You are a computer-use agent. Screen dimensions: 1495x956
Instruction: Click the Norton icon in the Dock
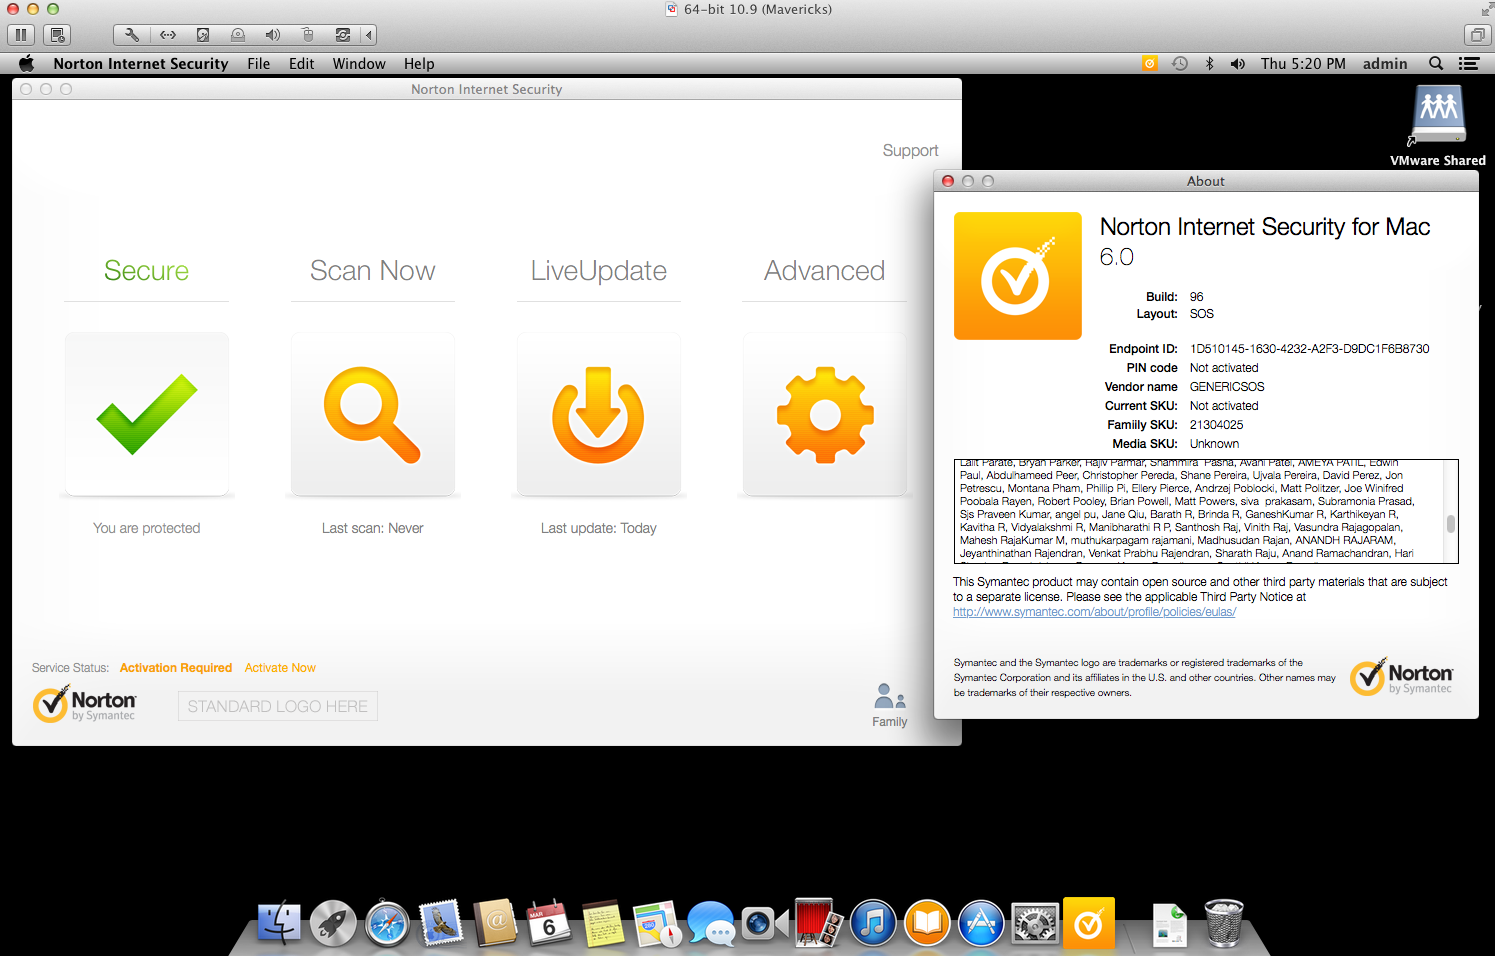[x=1088, y=923]
